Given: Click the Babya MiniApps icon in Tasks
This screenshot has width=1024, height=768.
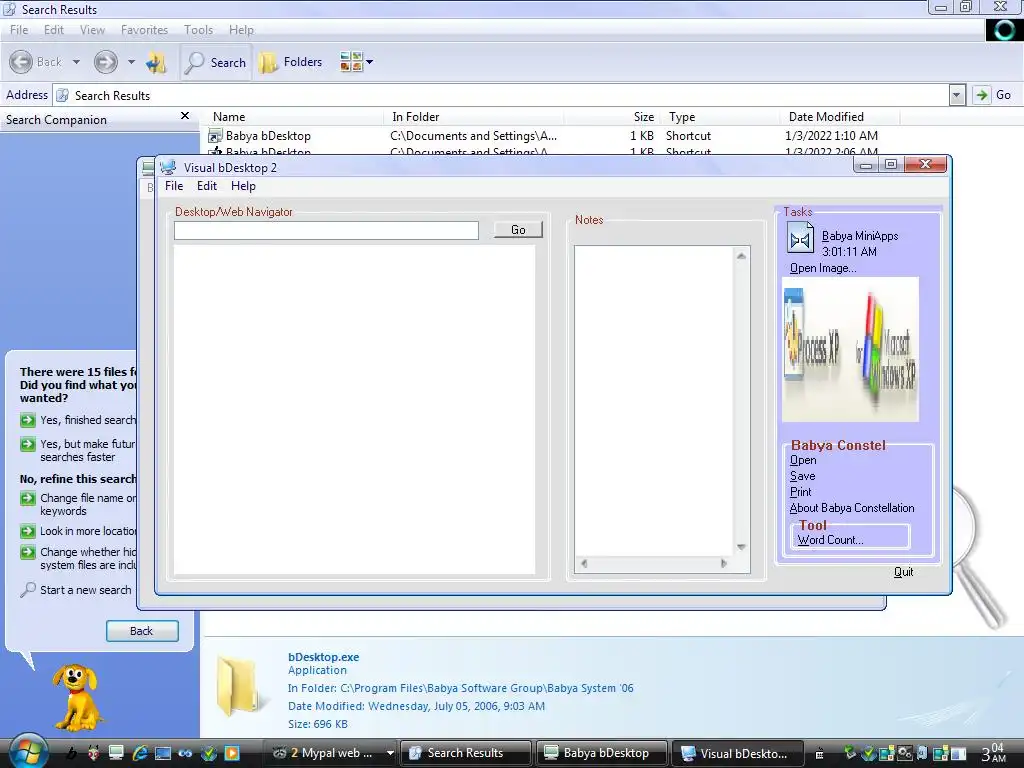Looking at the screenshot, I should tap(800, 239).
